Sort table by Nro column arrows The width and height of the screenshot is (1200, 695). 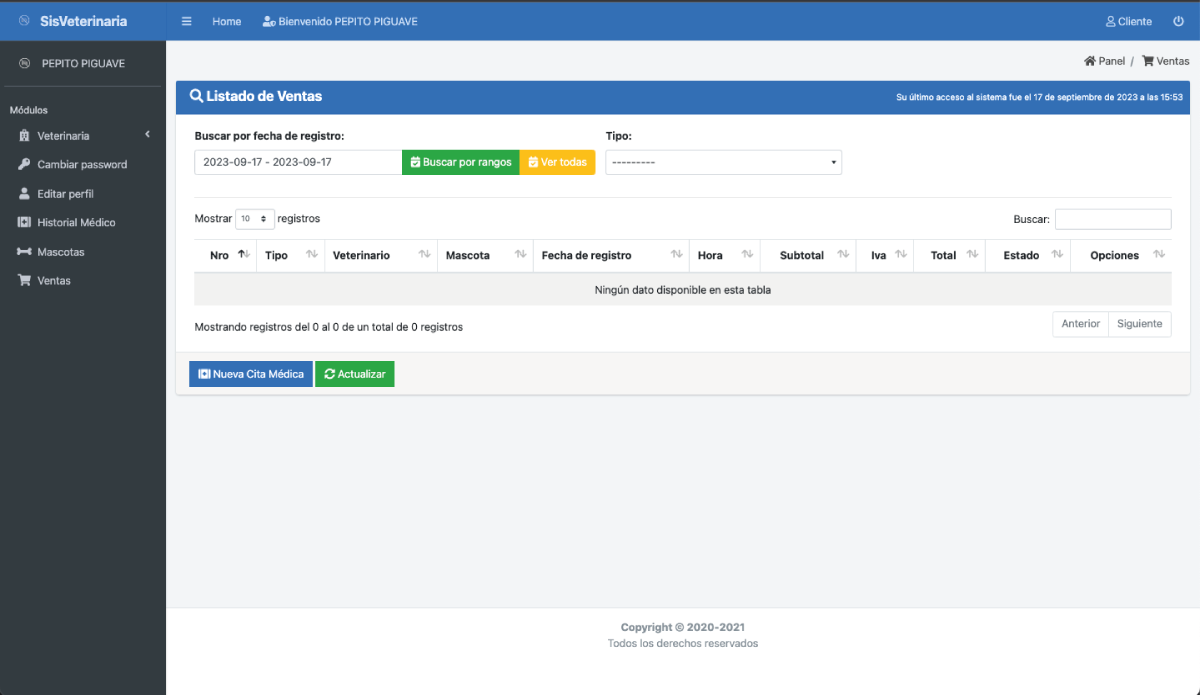[x=243, y=255]
